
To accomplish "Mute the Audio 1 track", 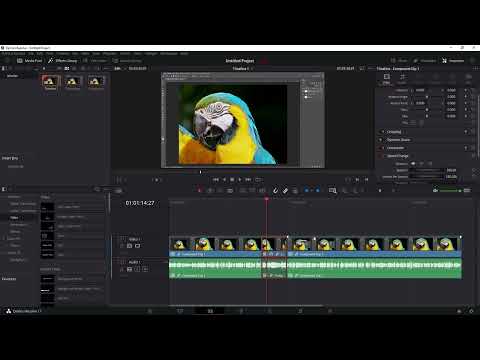I will coord(145,269).
